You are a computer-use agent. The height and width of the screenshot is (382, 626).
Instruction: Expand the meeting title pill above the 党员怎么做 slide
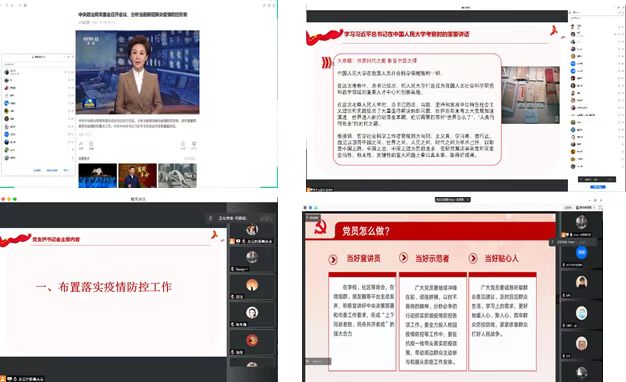click(x=452, y=199)
